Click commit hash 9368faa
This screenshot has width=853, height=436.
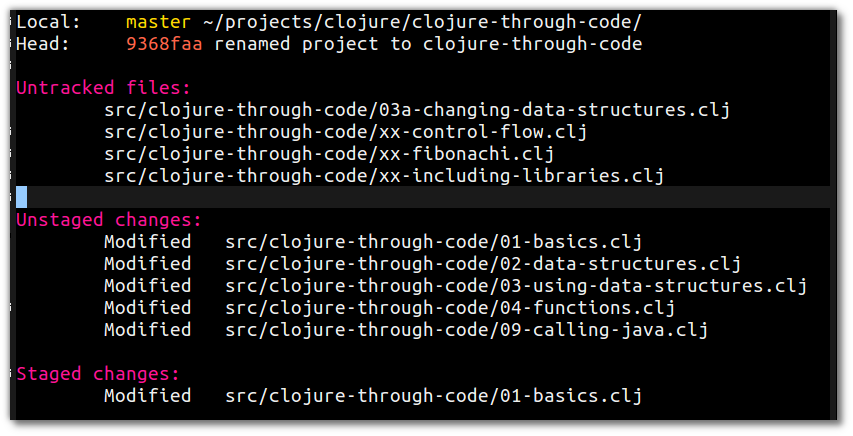(x=164, y=44)
